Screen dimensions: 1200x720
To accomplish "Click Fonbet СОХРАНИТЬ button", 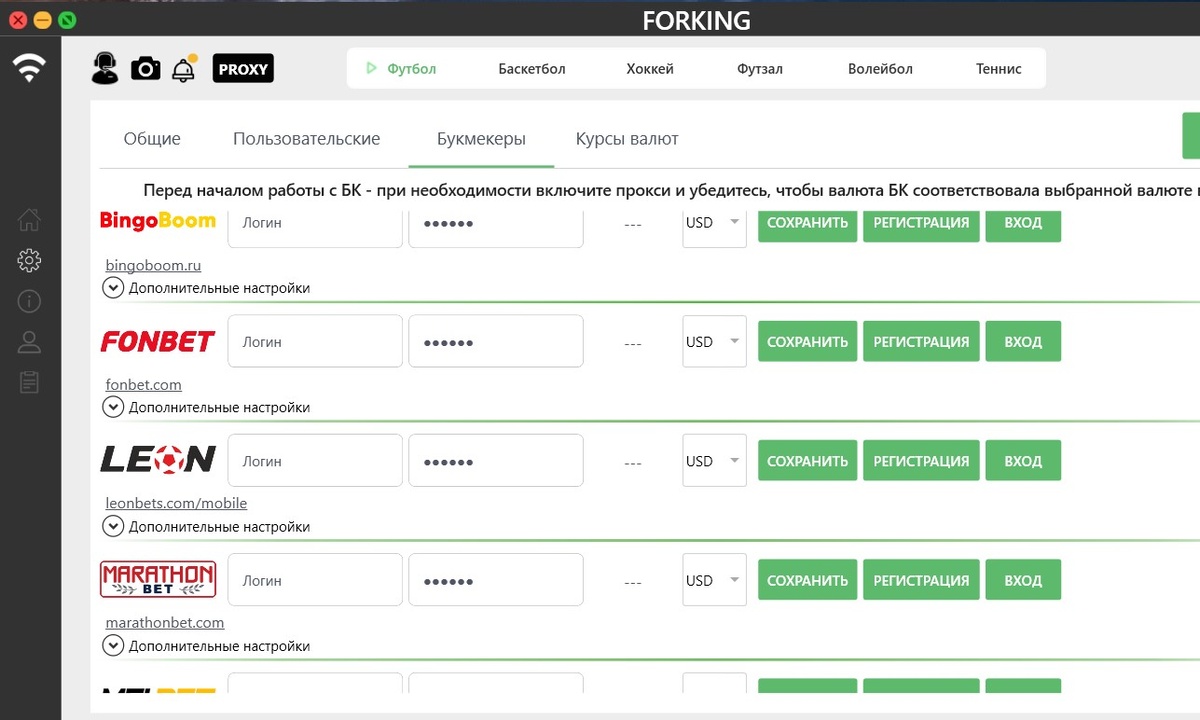I will (x=807, y=342).
